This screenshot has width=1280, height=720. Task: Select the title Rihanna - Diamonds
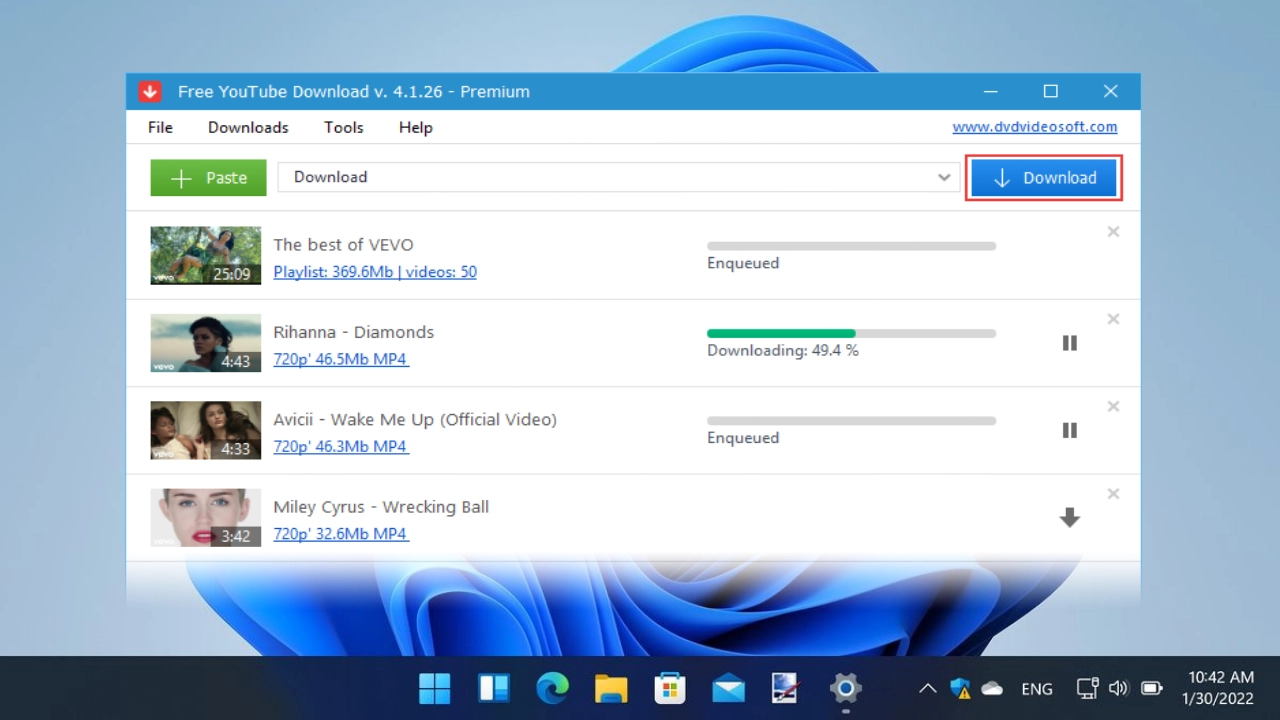[354, 332]
